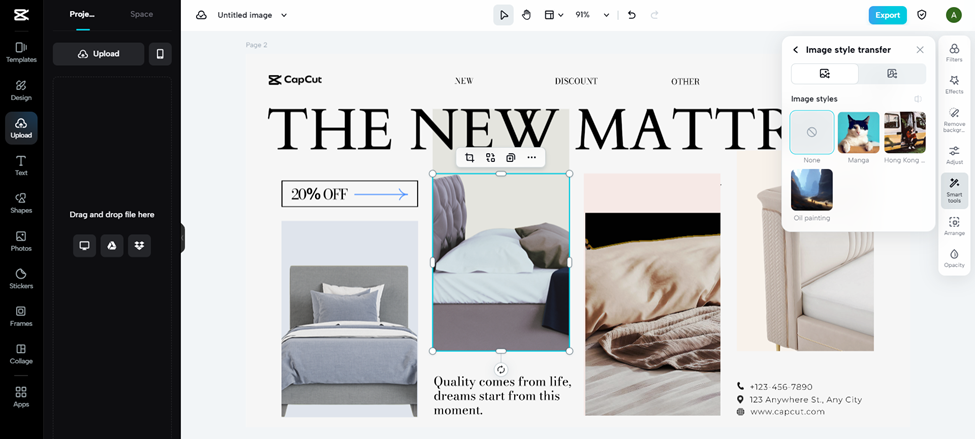Apply the Oil painting image style
Screen dimensions: 975x439
(x=811, y=190)
